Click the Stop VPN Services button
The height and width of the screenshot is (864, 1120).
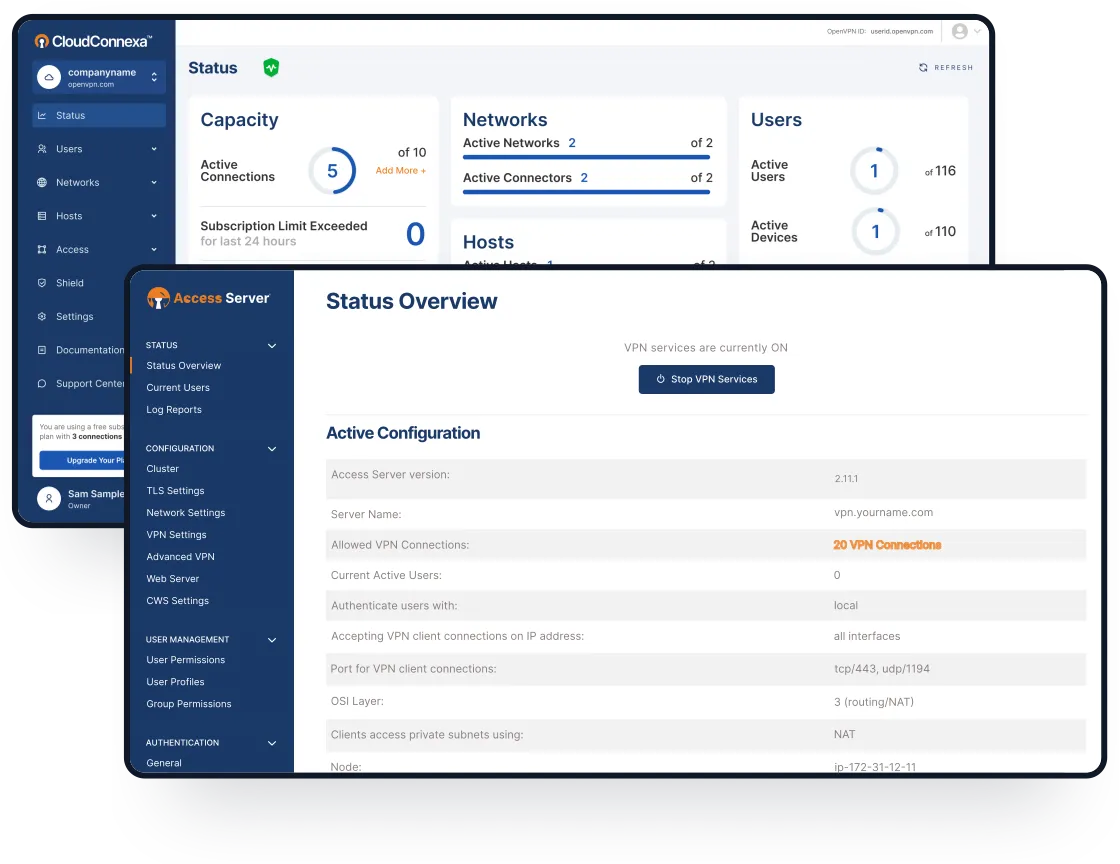[x=706, y=379]
